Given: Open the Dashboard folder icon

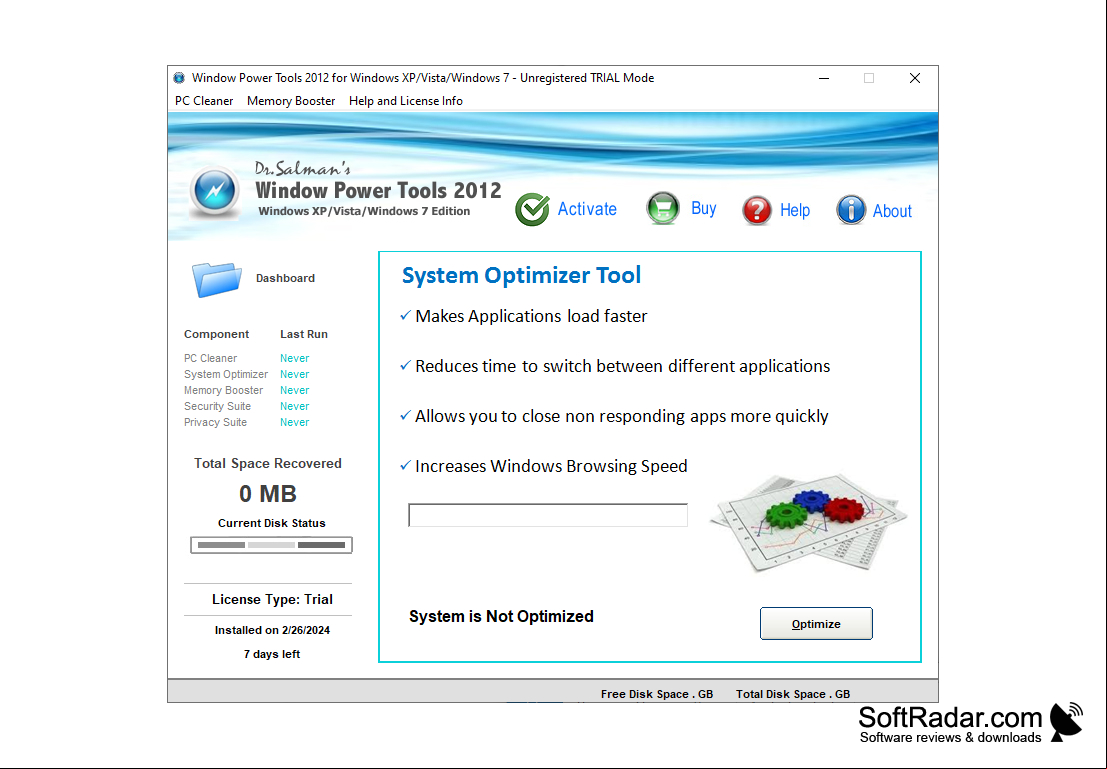Looking at the screenshot, I should click(216, 279).
